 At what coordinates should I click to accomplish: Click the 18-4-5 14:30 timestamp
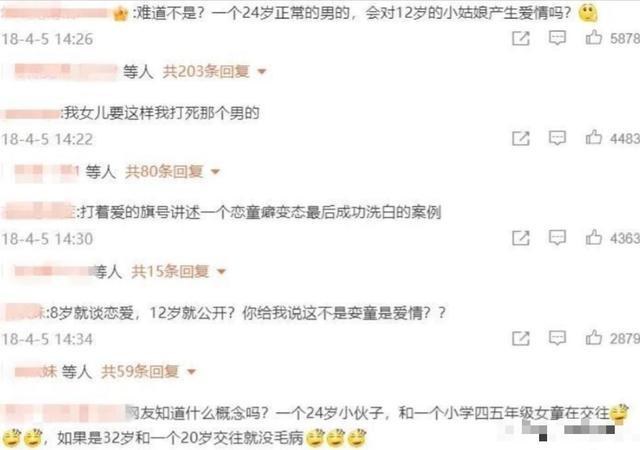(47, 239)
